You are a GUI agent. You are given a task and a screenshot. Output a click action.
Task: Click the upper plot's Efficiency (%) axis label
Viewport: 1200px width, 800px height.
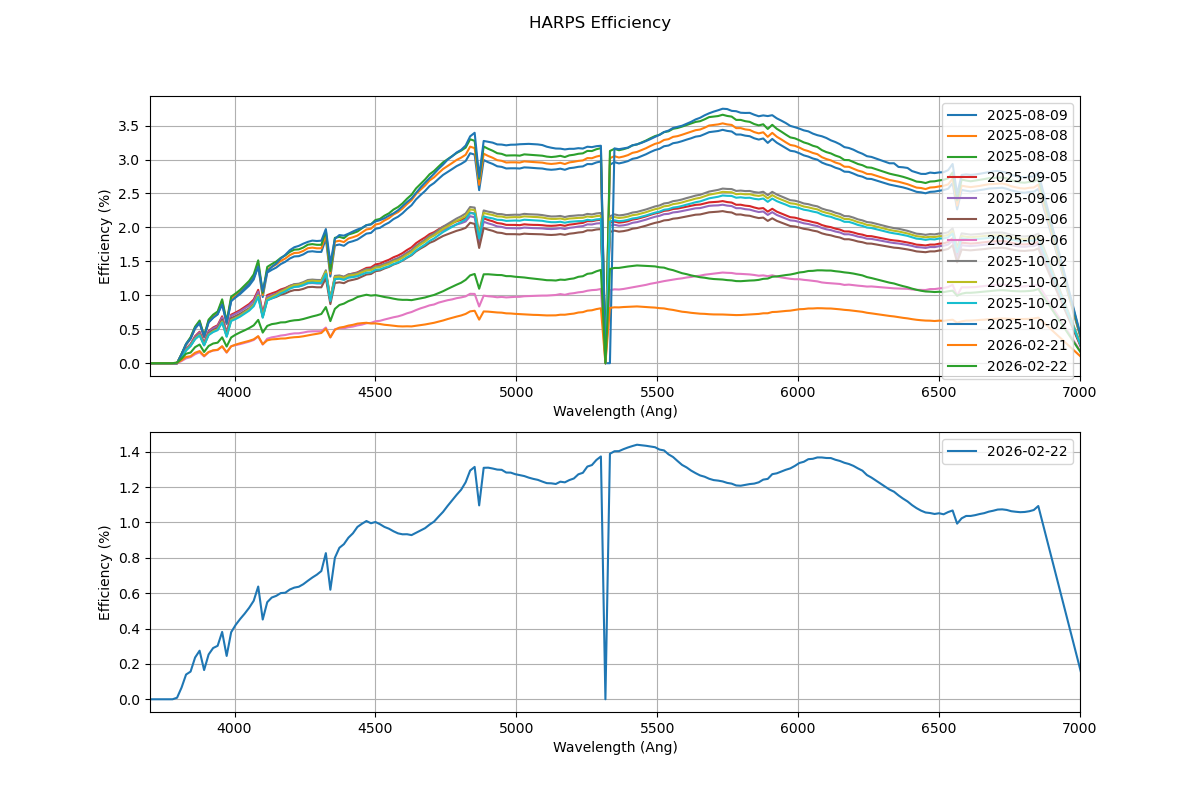(104, 236)
